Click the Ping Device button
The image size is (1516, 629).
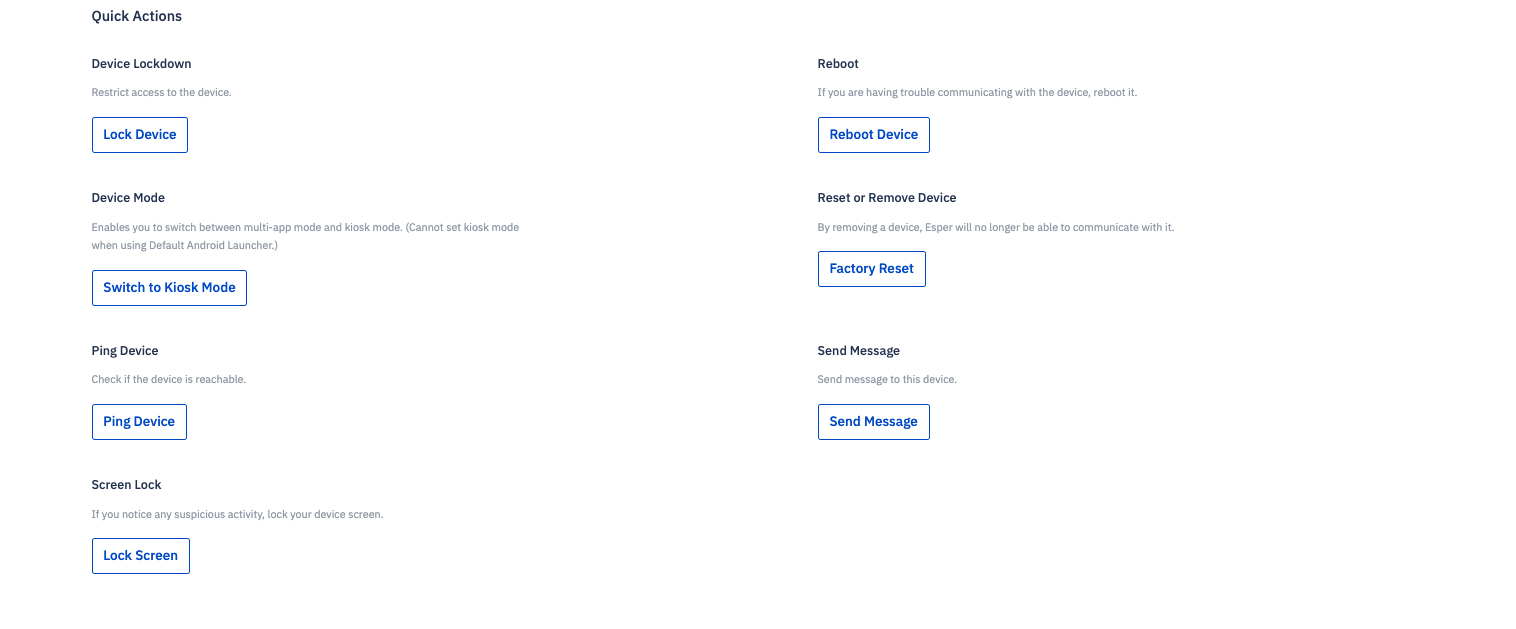click(139, 421)
